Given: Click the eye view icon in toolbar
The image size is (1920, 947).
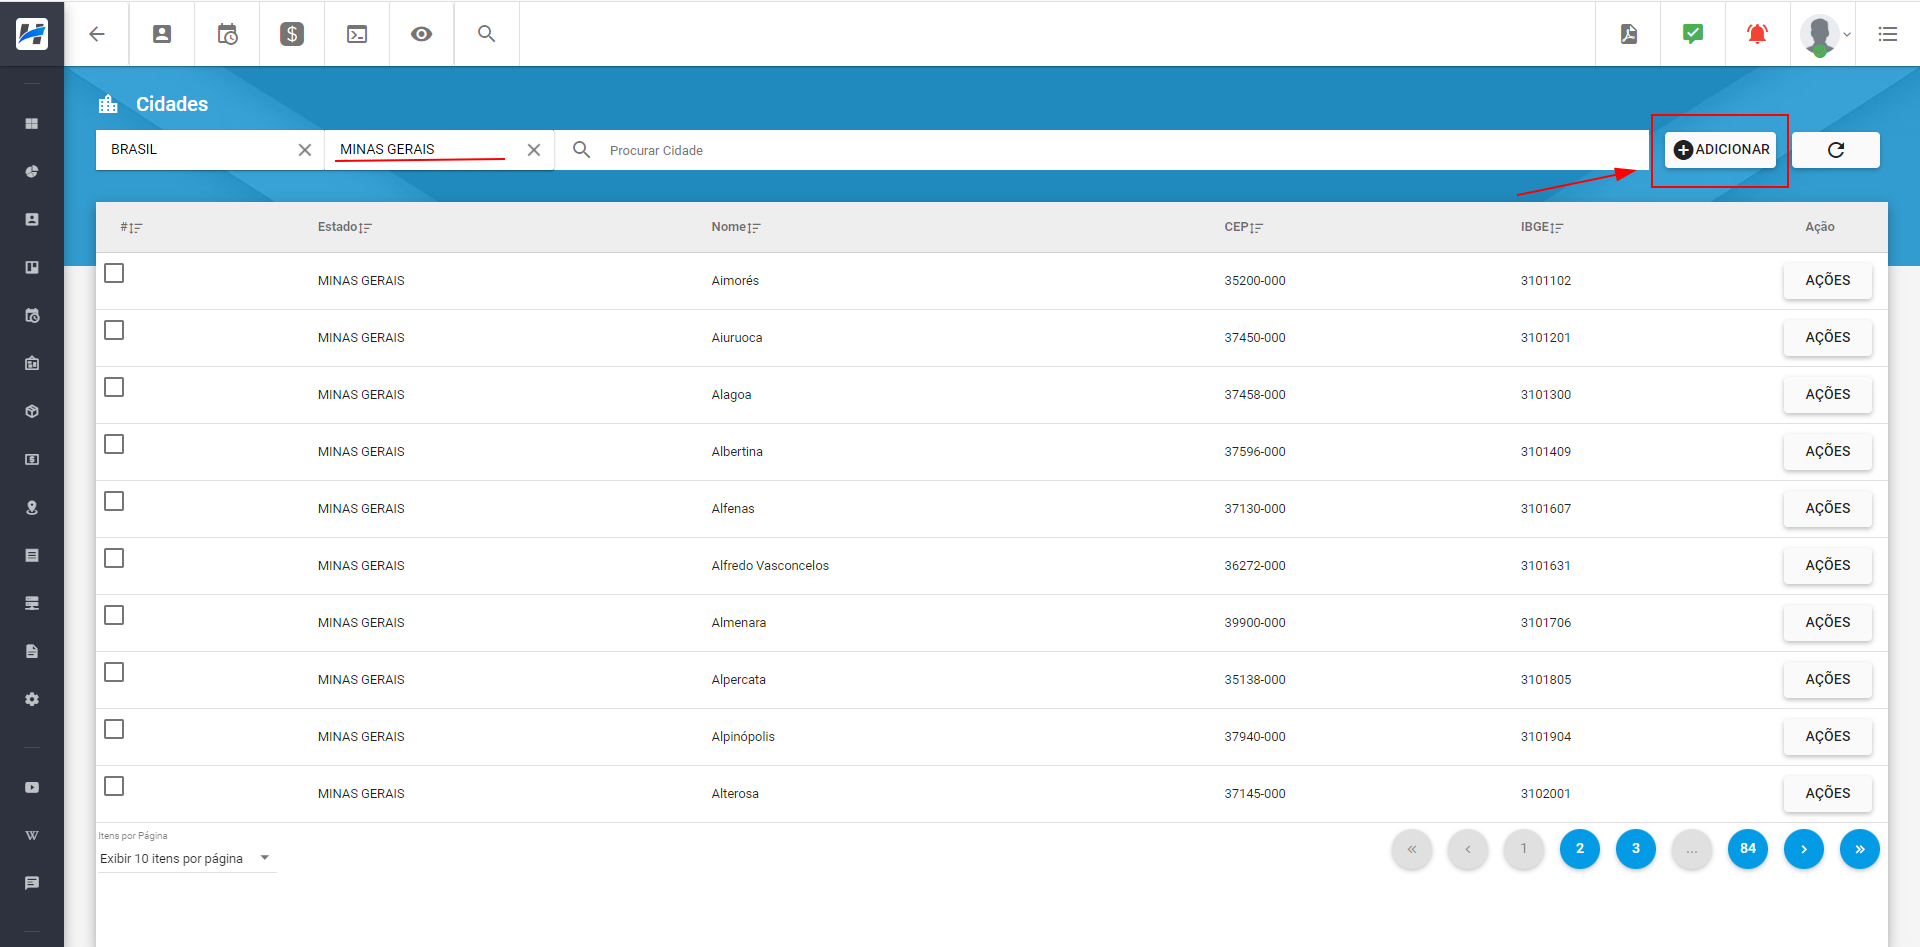Looking at the screenshot, I should [422, 34].
